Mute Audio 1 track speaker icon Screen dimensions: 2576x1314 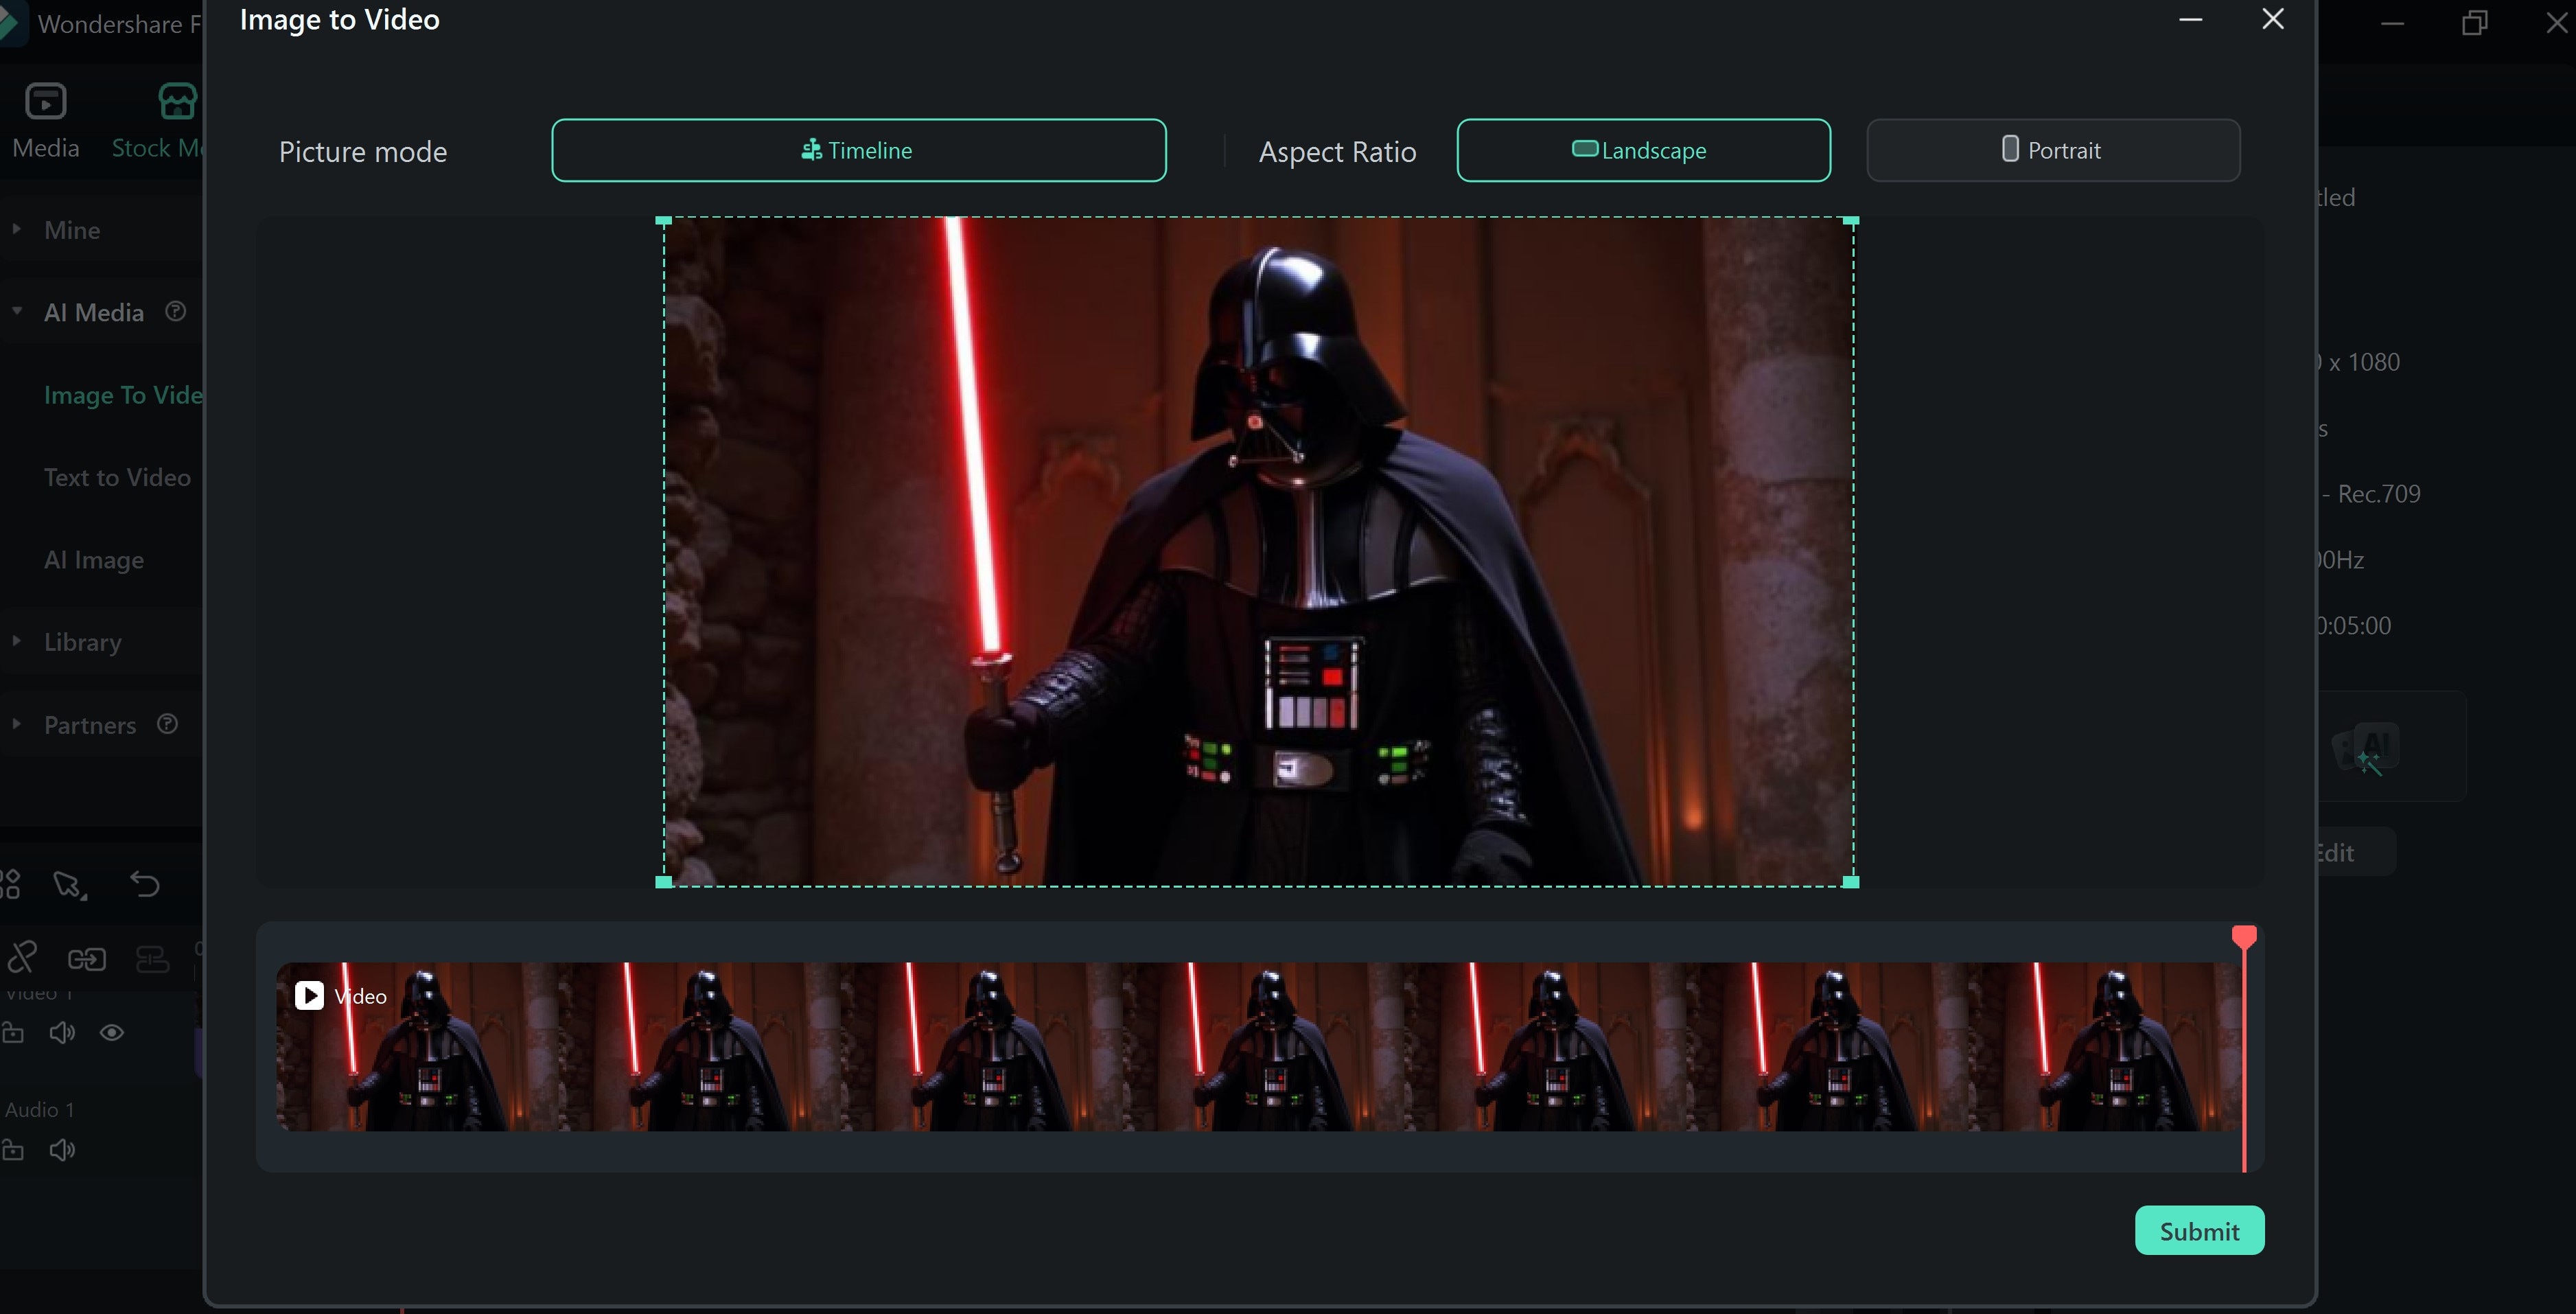coord(62,1150)
